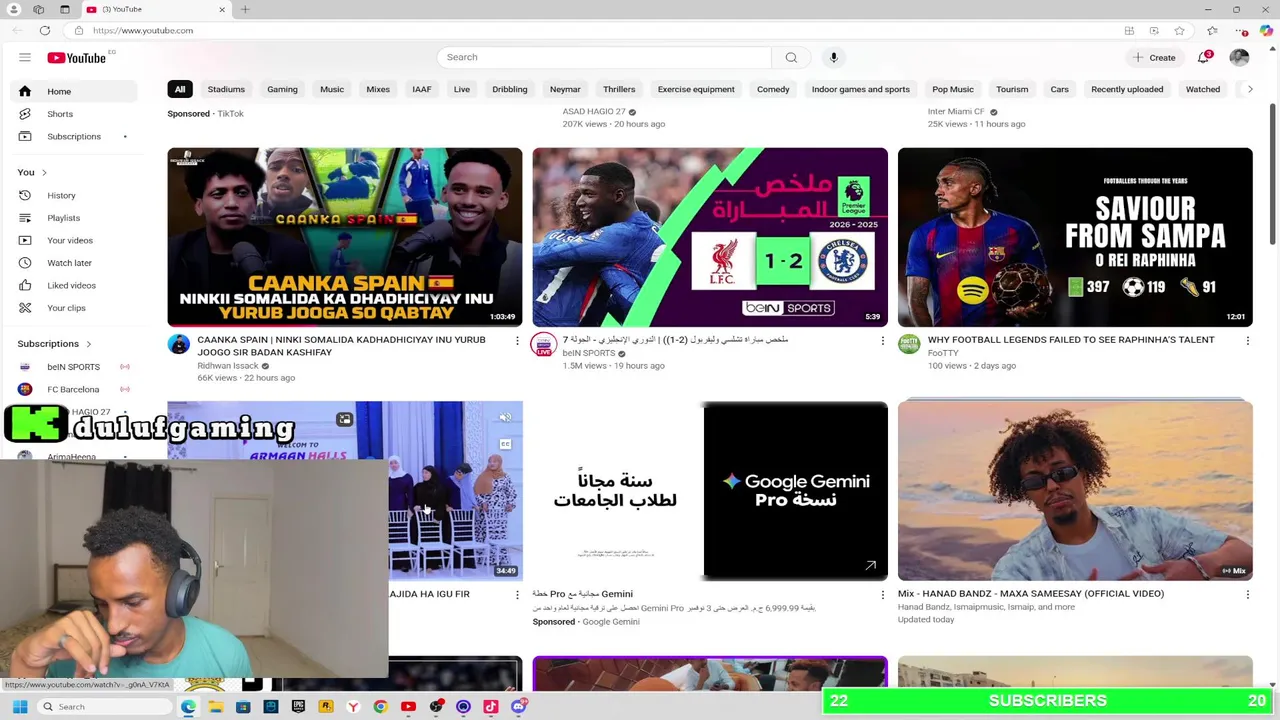Open FC Barcelona subscription channel
The width and height of the screenshot is (1280, 720).
(x=75, y=389)
